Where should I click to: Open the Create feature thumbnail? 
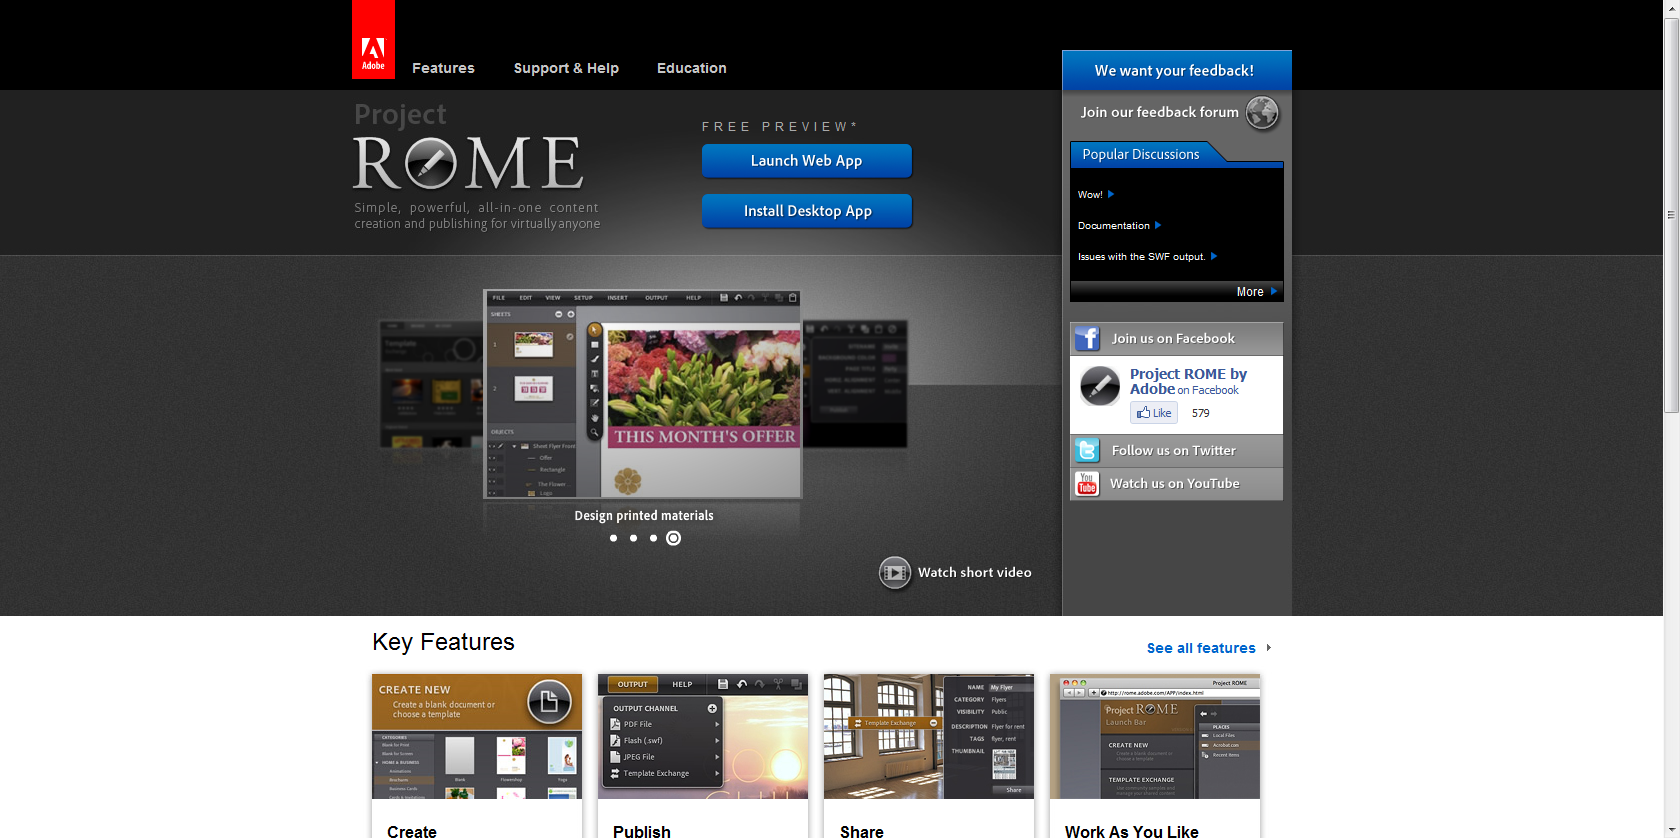click(x=477, y=736)
